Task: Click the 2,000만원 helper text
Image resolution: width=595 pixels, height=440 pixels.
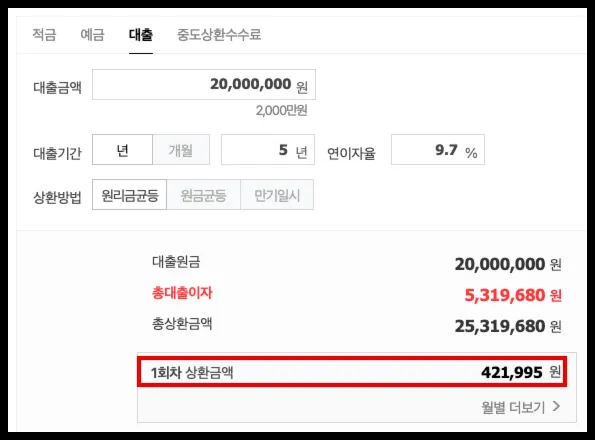Action: (x=282, y=110)
